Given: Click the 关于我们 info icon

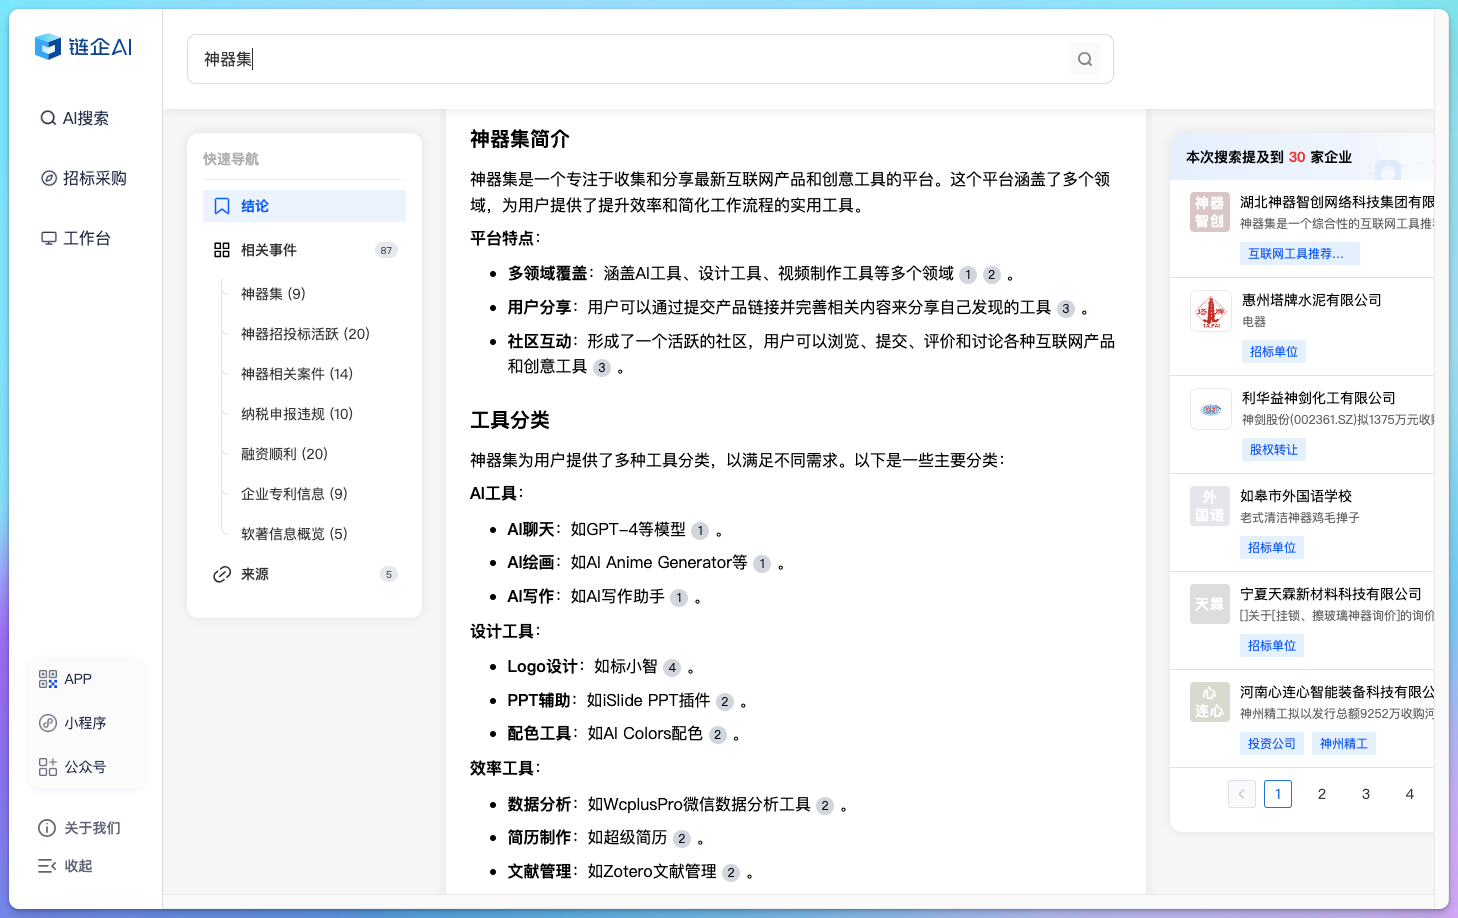Looking at the screenshot, I should pos(46,827).
